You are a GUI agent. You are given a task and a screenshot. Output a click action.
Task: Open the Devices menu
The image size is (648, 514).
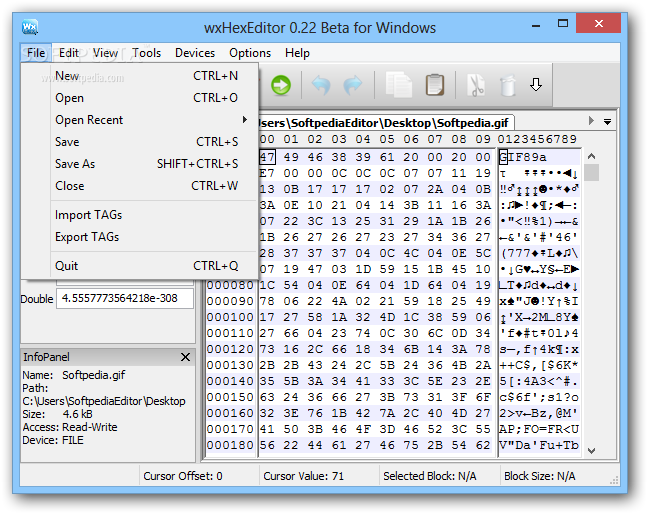click(195, 53)
